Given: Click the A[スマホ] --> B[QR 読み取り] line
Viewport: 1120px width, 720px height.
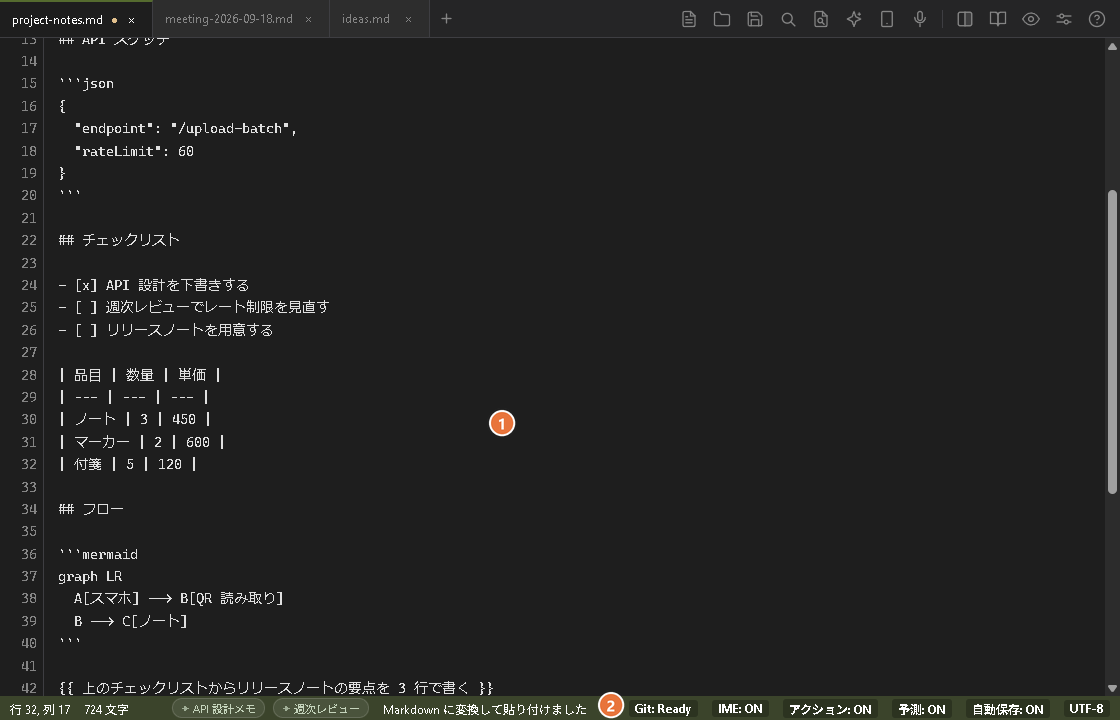Looking at the screenshot, I should pos(179,599).
